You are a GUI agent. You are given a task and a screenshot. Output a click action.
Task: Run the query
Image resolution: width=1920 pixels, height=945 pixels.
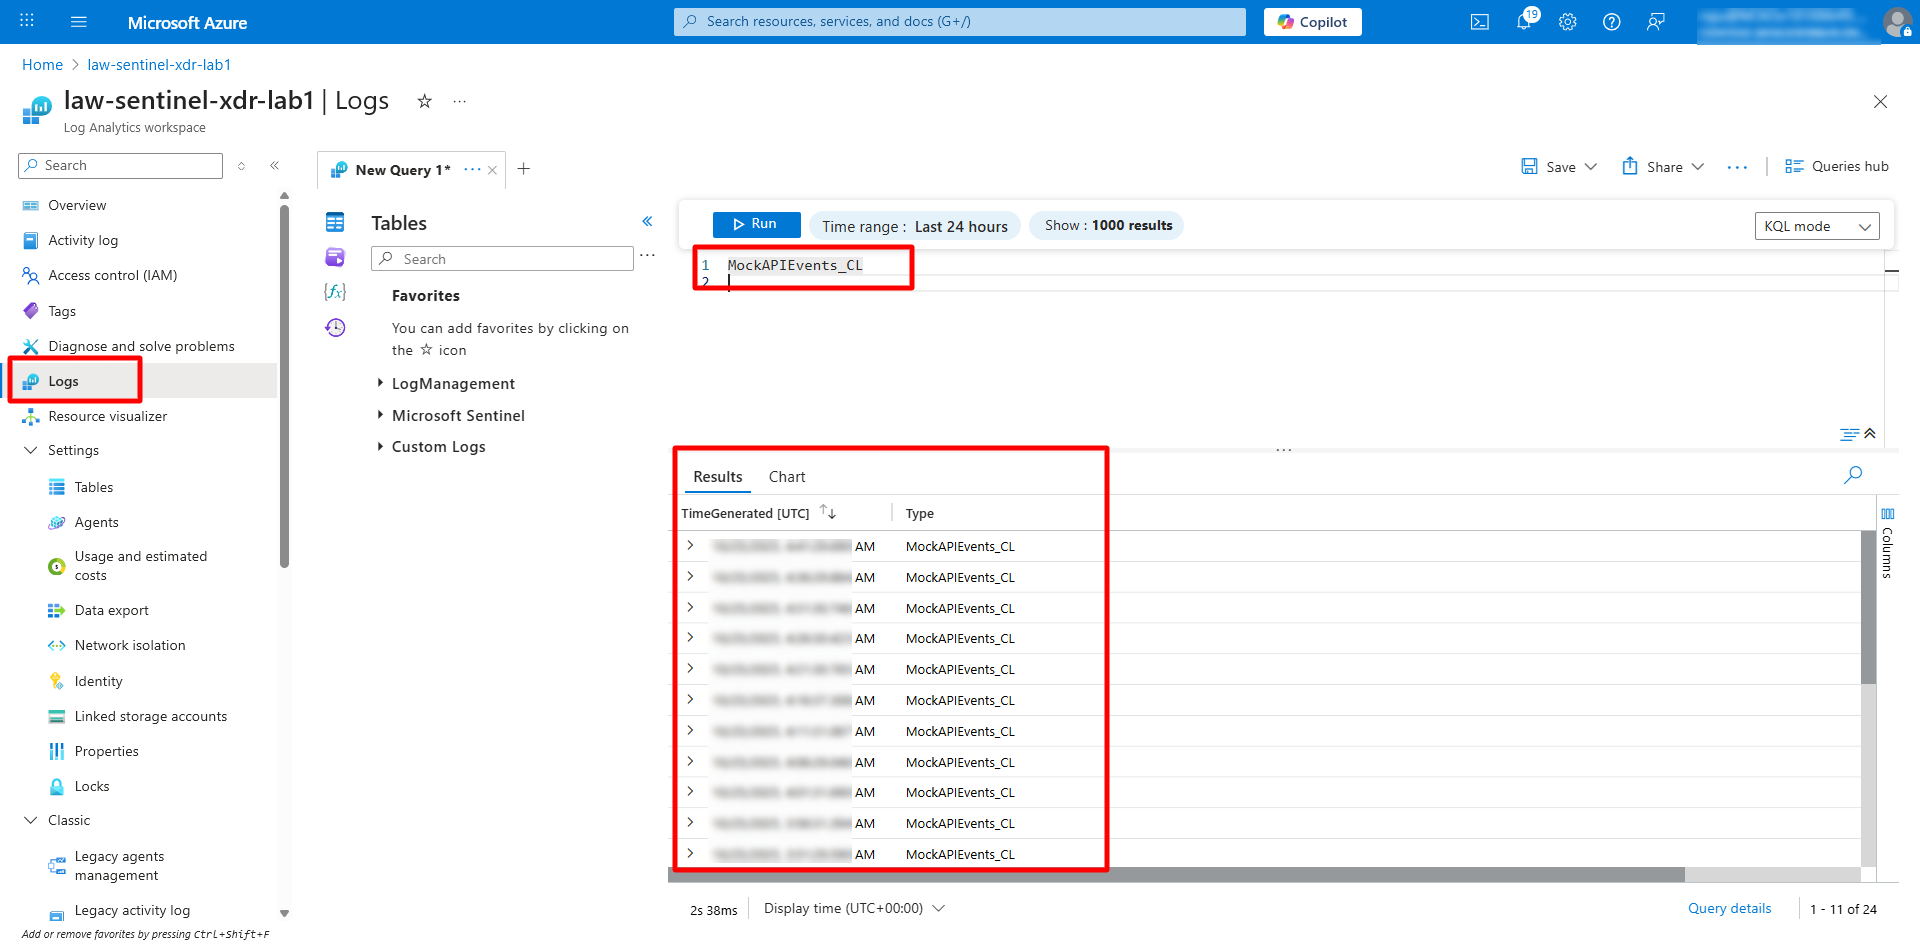(756, 224)
